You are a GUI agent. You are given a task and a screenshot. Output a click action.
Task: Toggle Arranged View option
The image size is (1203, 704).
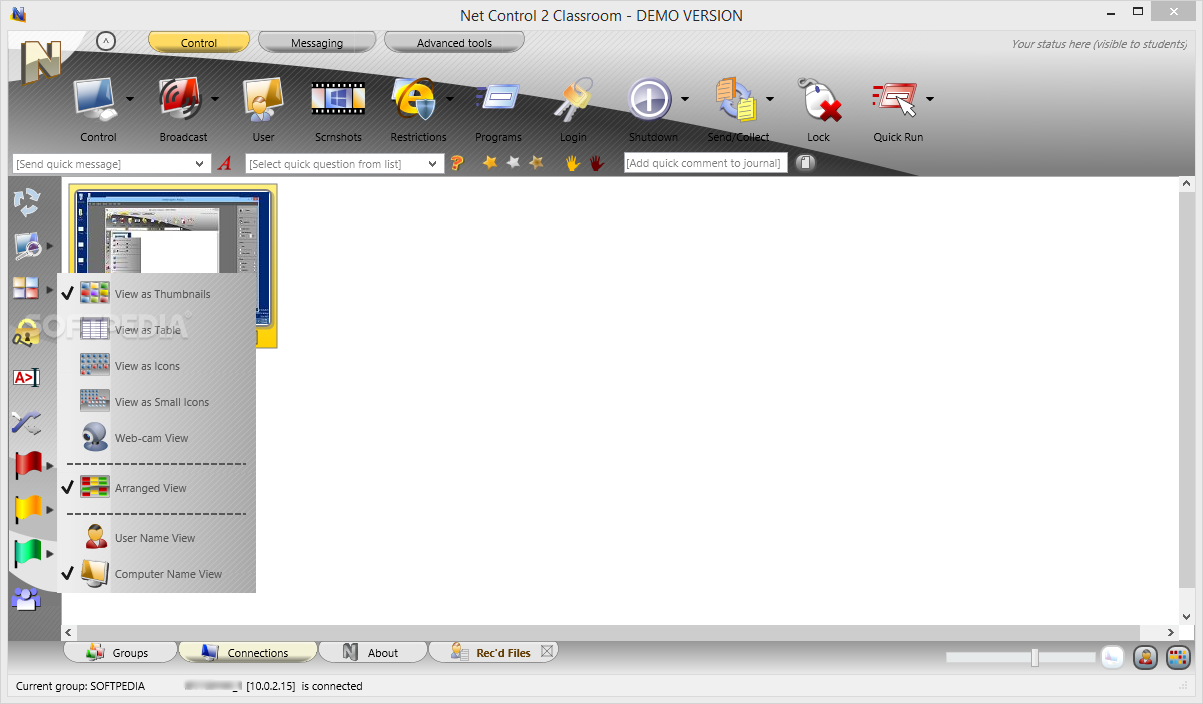(x=156, y=488)
